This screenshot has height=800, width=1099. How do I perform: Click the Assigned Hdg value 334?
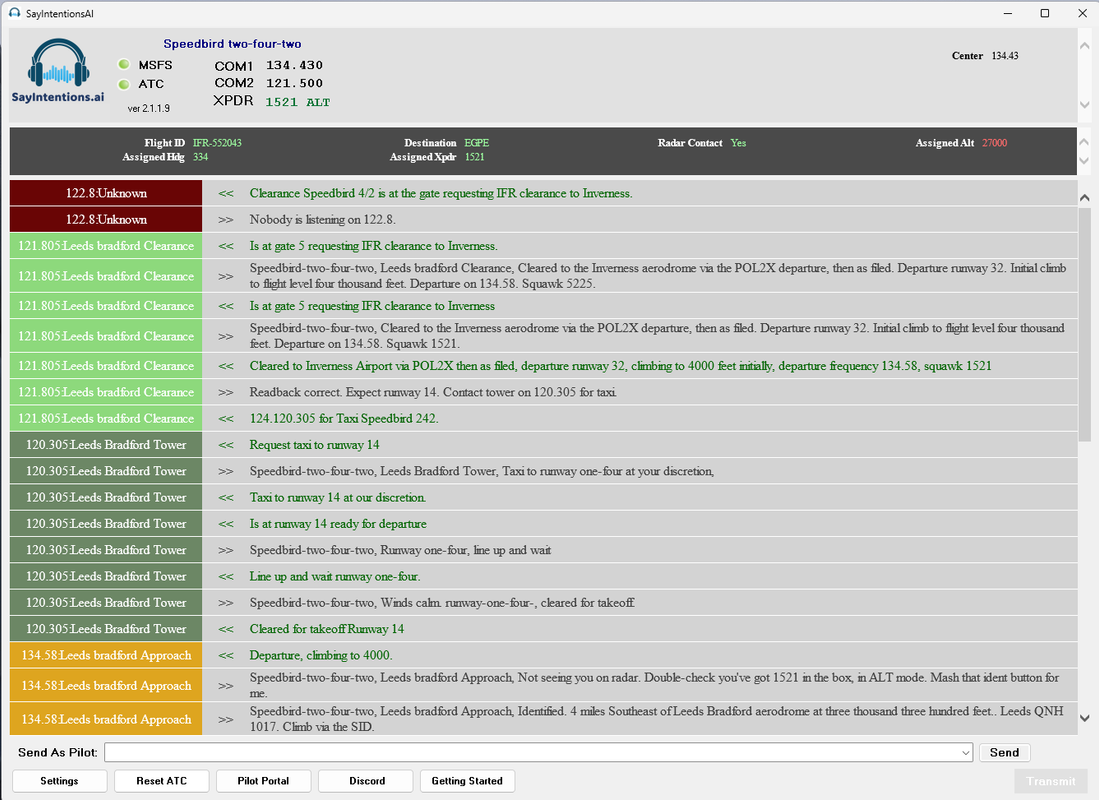coord(200,157)
